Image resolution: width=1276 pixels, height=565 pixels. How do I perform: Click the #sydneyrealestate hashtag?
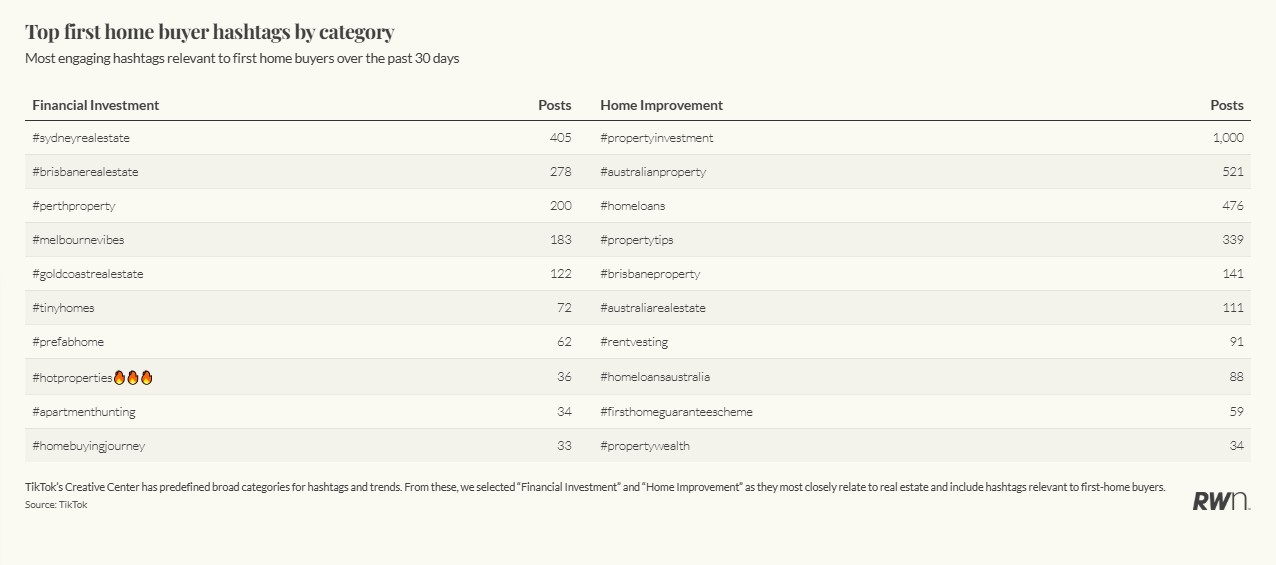click(81, 138)
